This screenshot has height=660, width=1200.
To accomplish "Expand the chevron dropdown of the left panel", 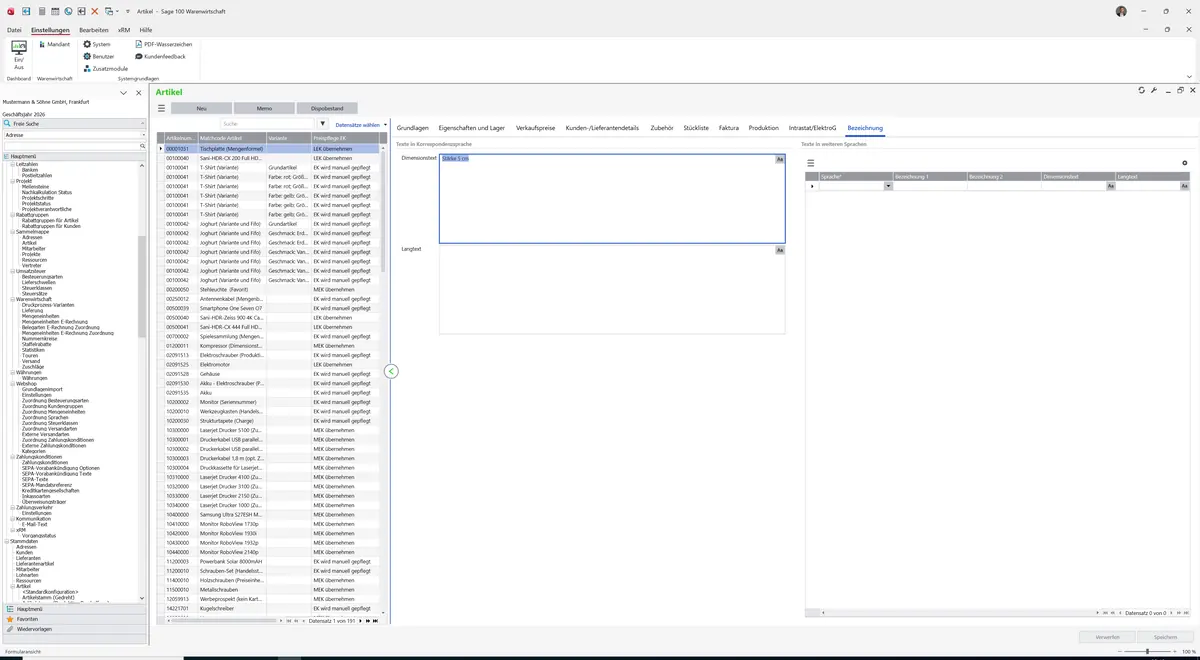I will click(123, 93).
